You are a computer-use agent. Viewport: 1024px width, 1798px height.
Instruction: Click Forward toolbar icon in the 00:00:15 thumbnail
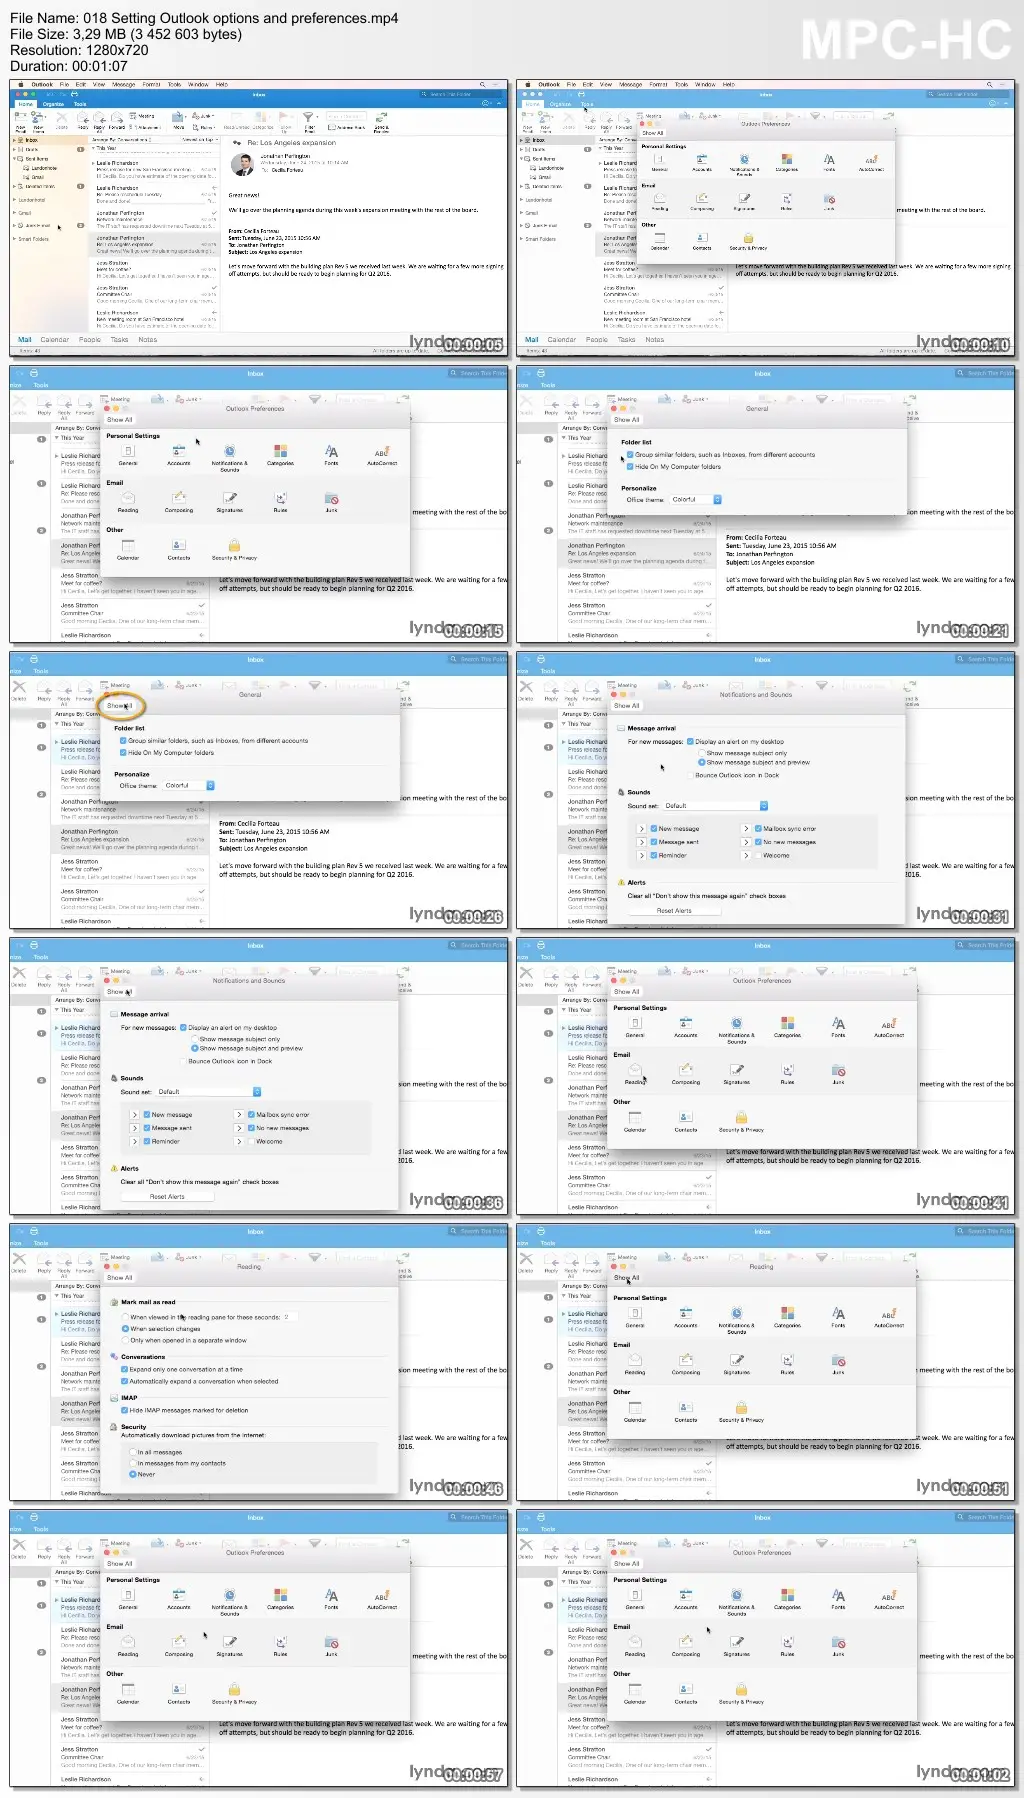coord(85,402)
